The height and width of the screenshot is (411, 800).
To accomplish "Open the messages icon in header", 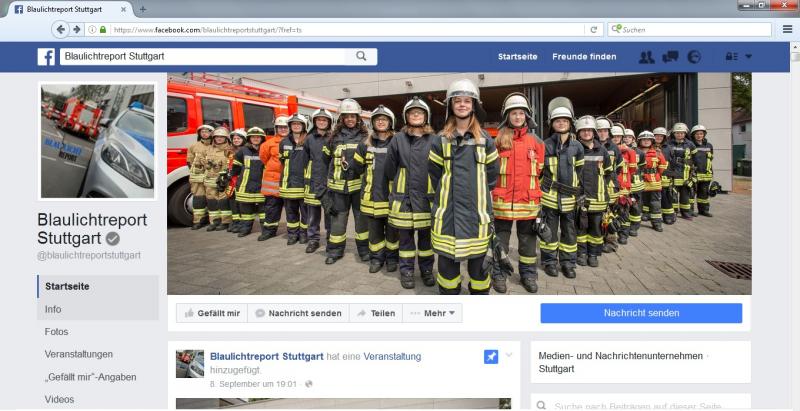I will click(670, 57).
